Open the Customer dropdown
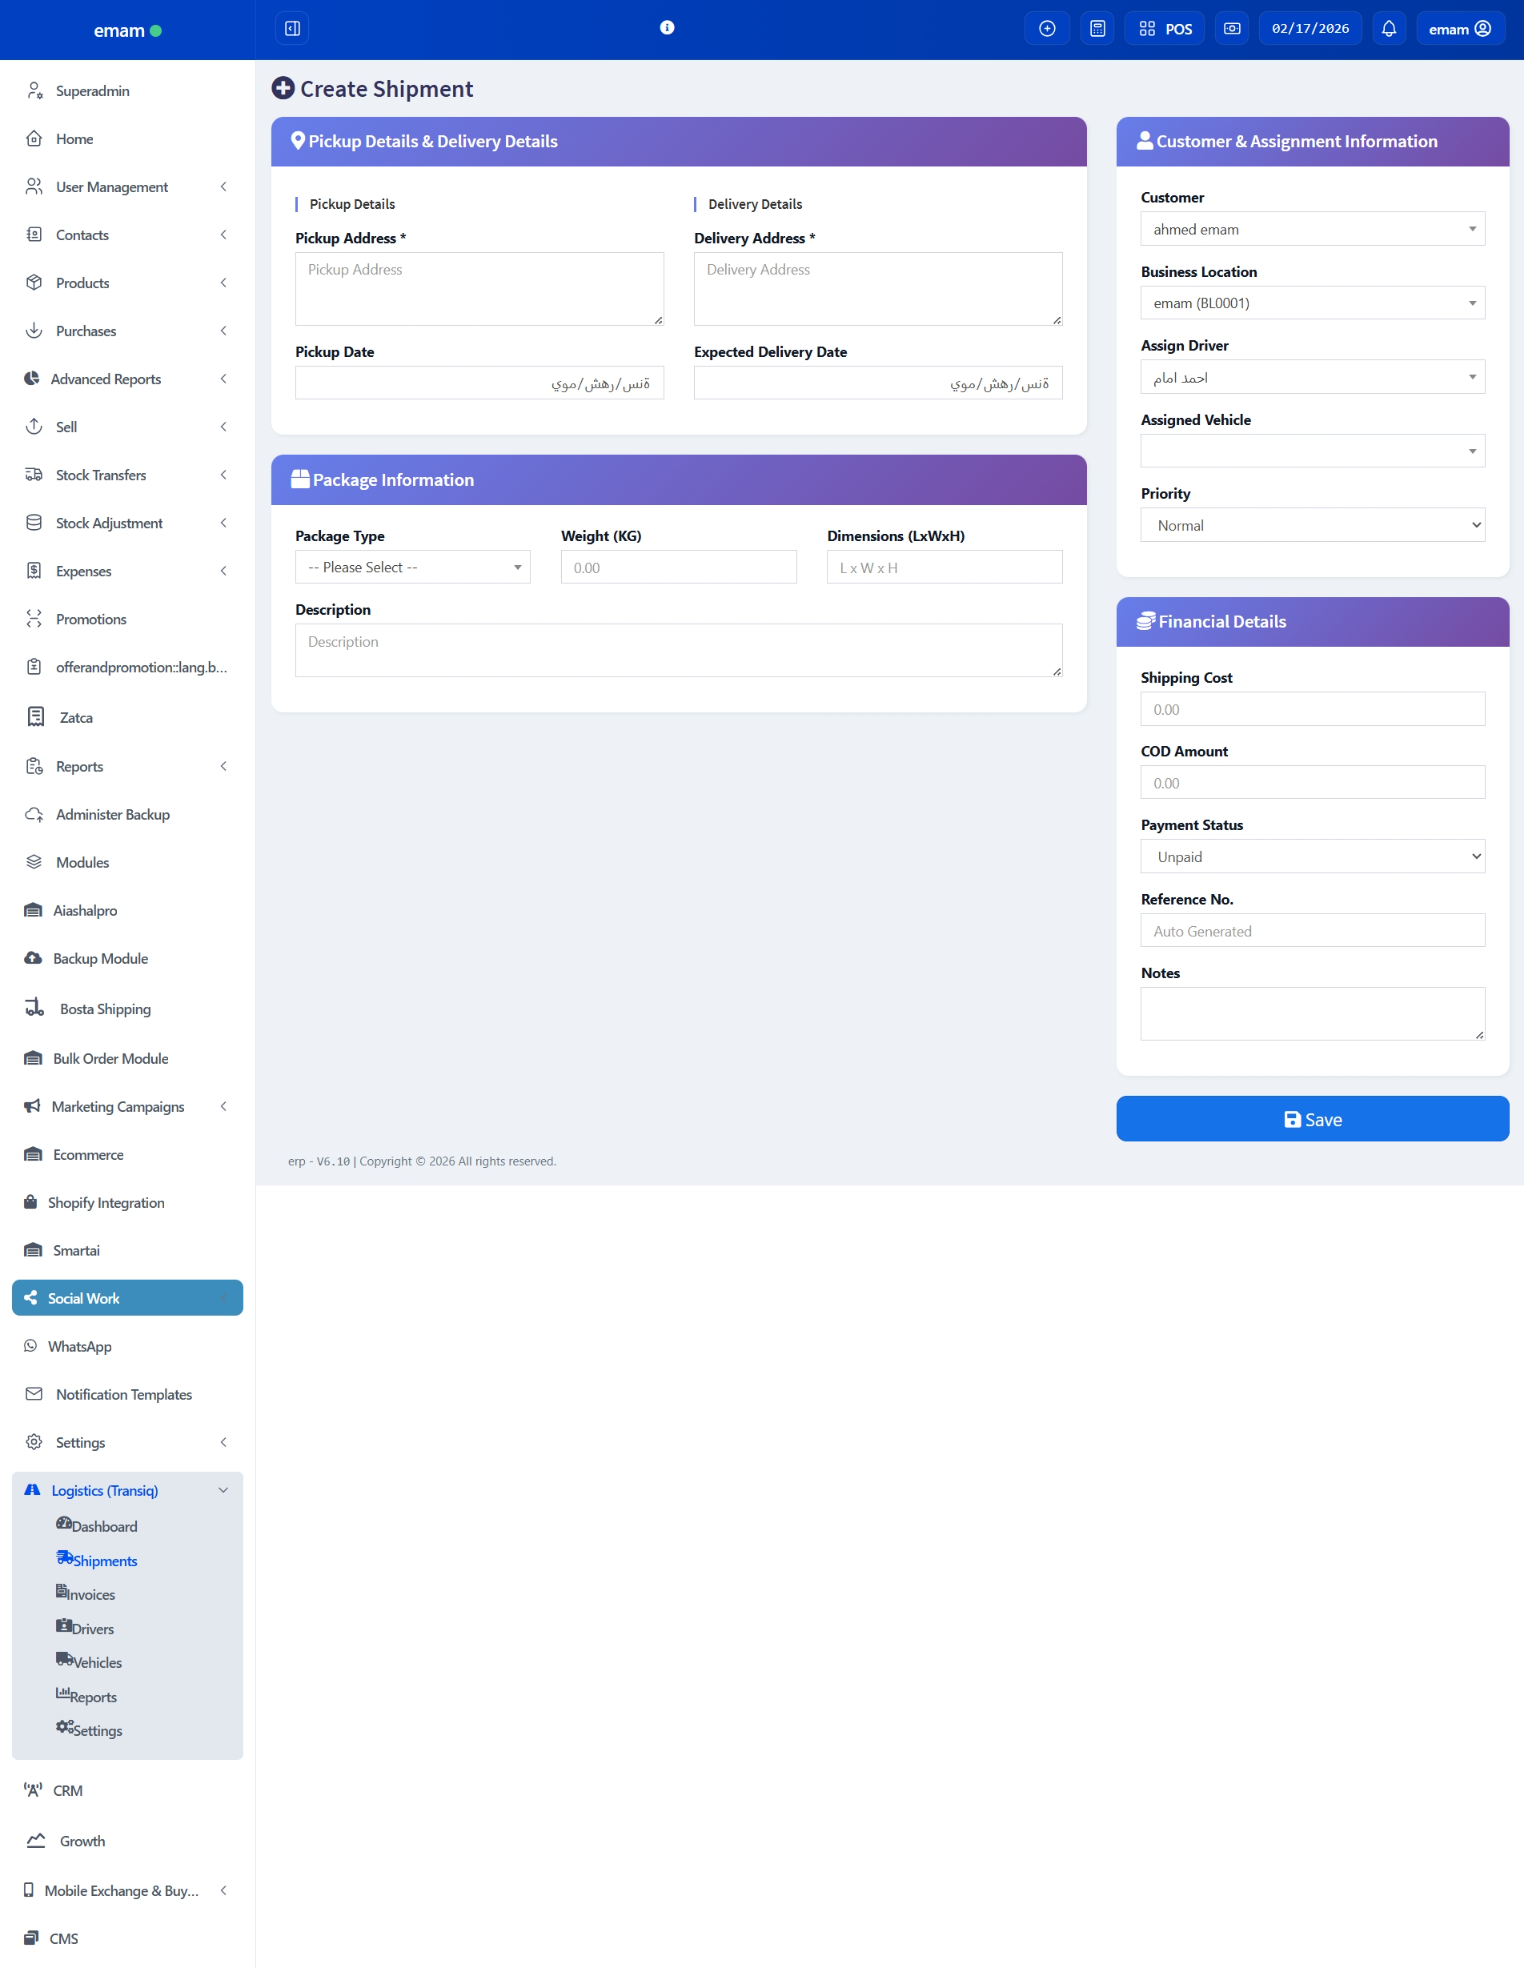This screenshot has width=1524, height=1968. [1312, 230]
